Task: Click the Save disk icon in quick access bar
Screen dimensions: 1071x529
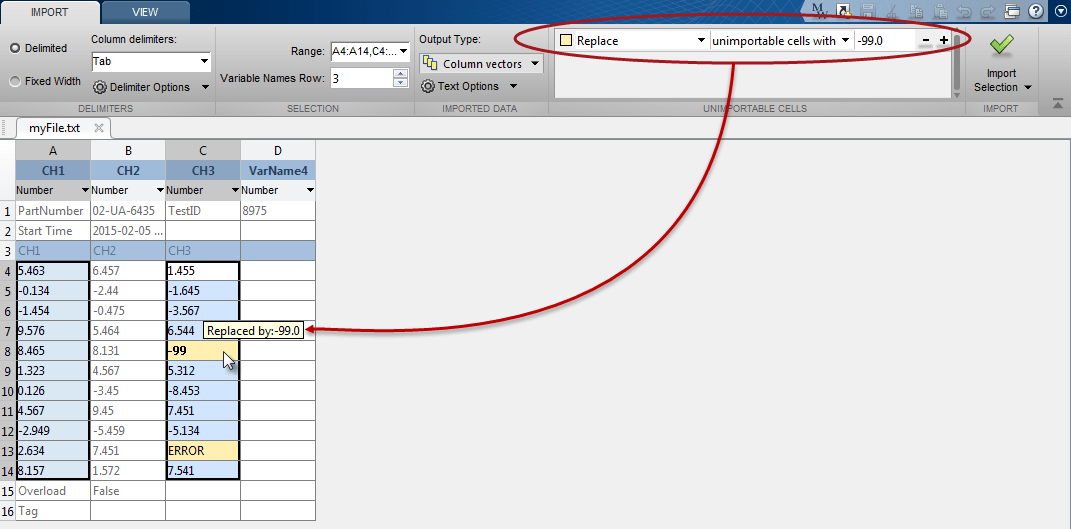Action: pos(868,10)
